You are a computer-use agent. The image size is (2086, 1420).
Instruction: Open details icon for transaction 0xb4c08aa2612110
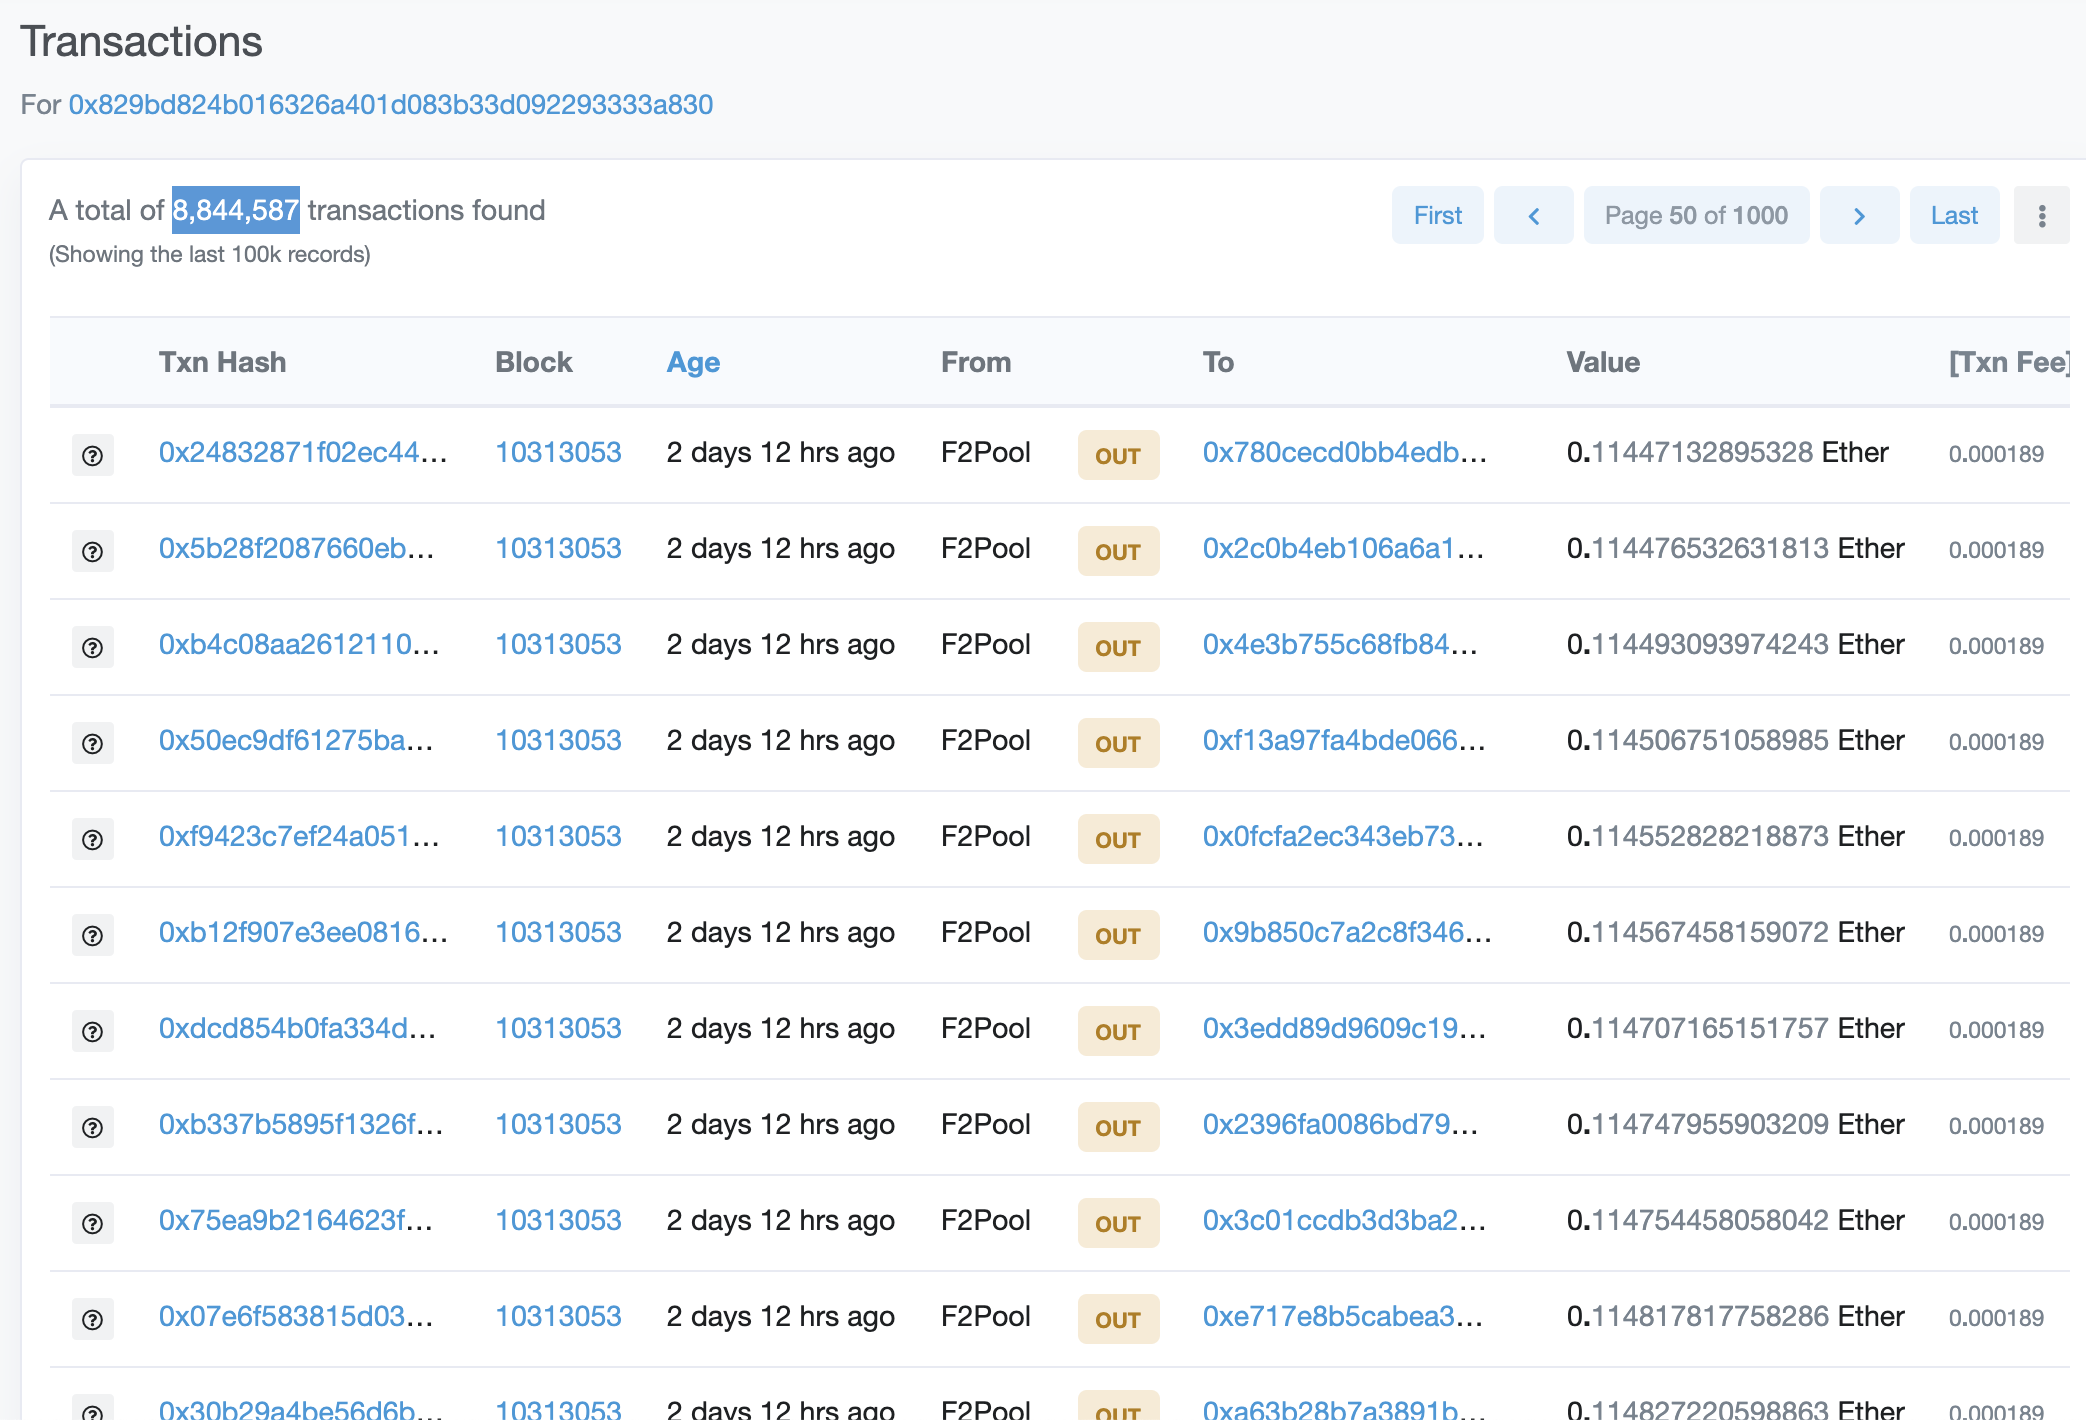[92, 647]
